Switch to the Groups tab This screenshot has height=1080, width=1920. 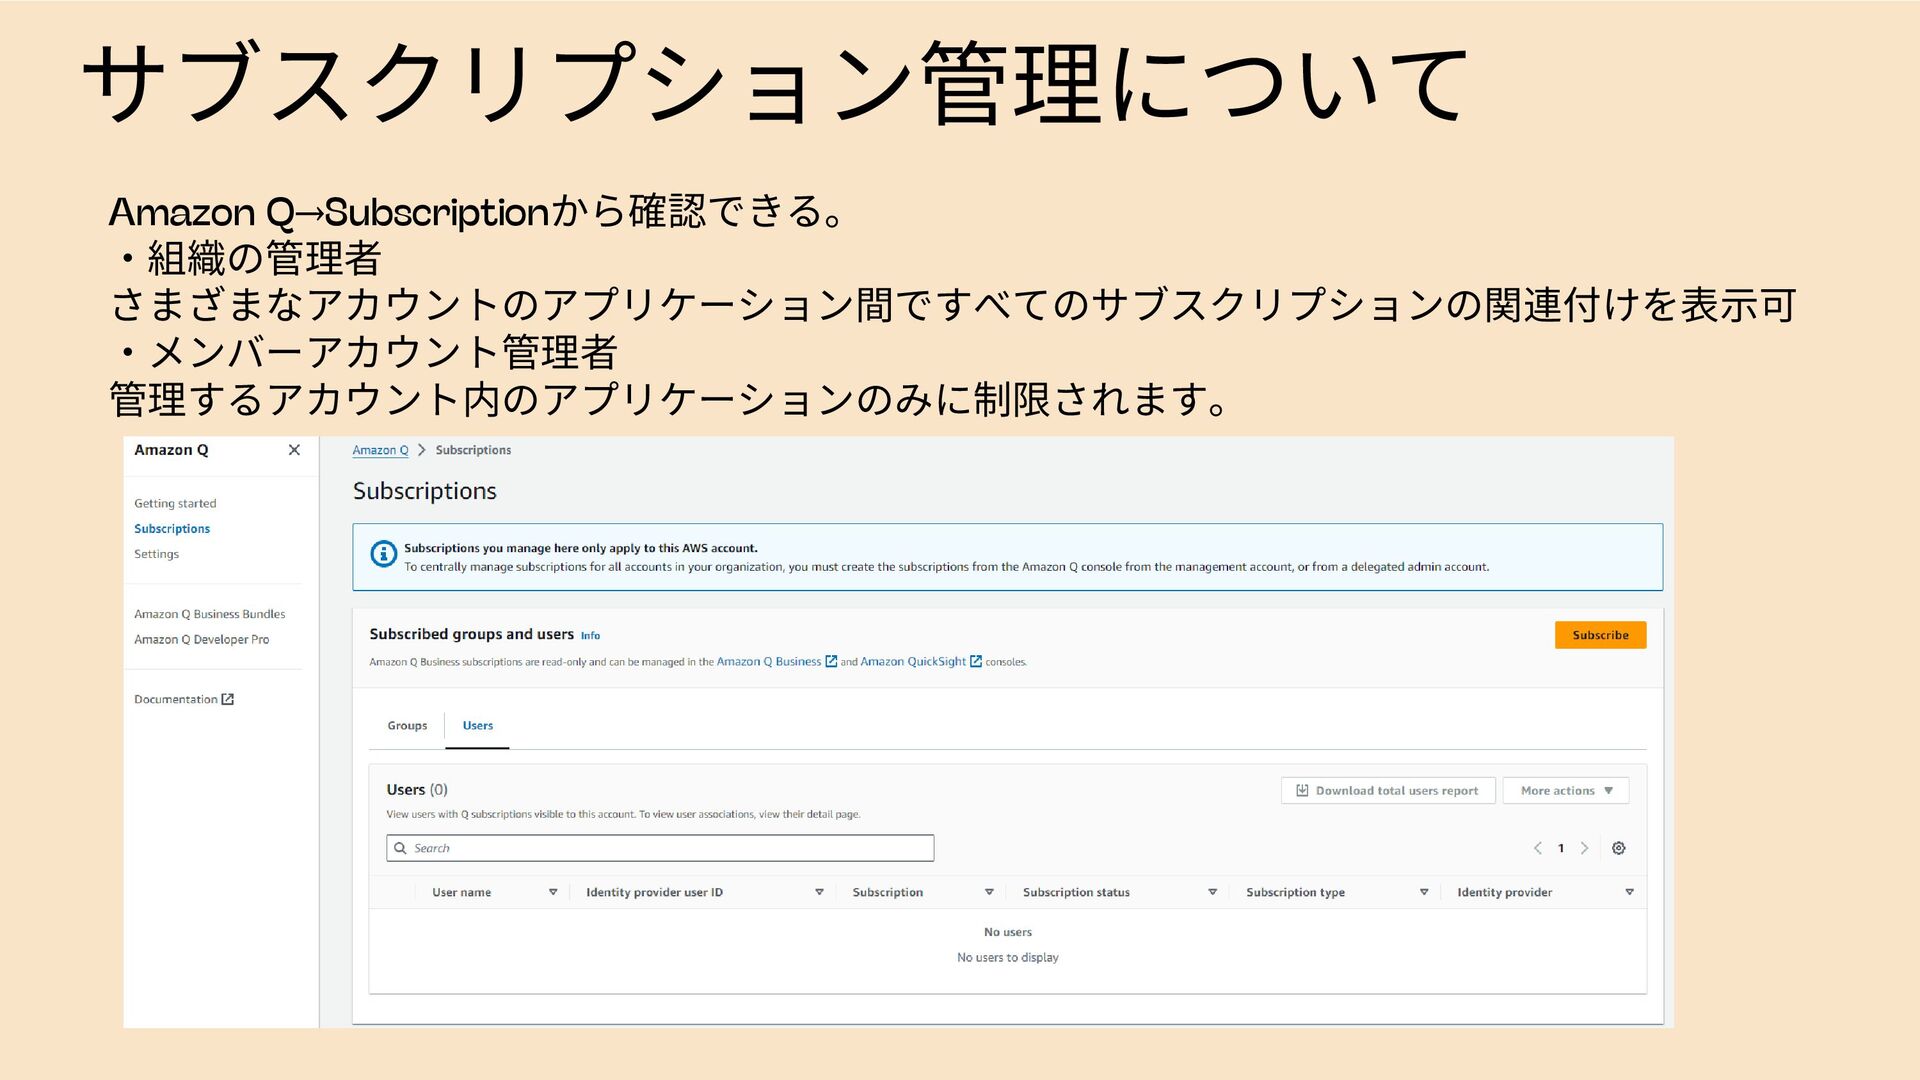pos(407,726)
